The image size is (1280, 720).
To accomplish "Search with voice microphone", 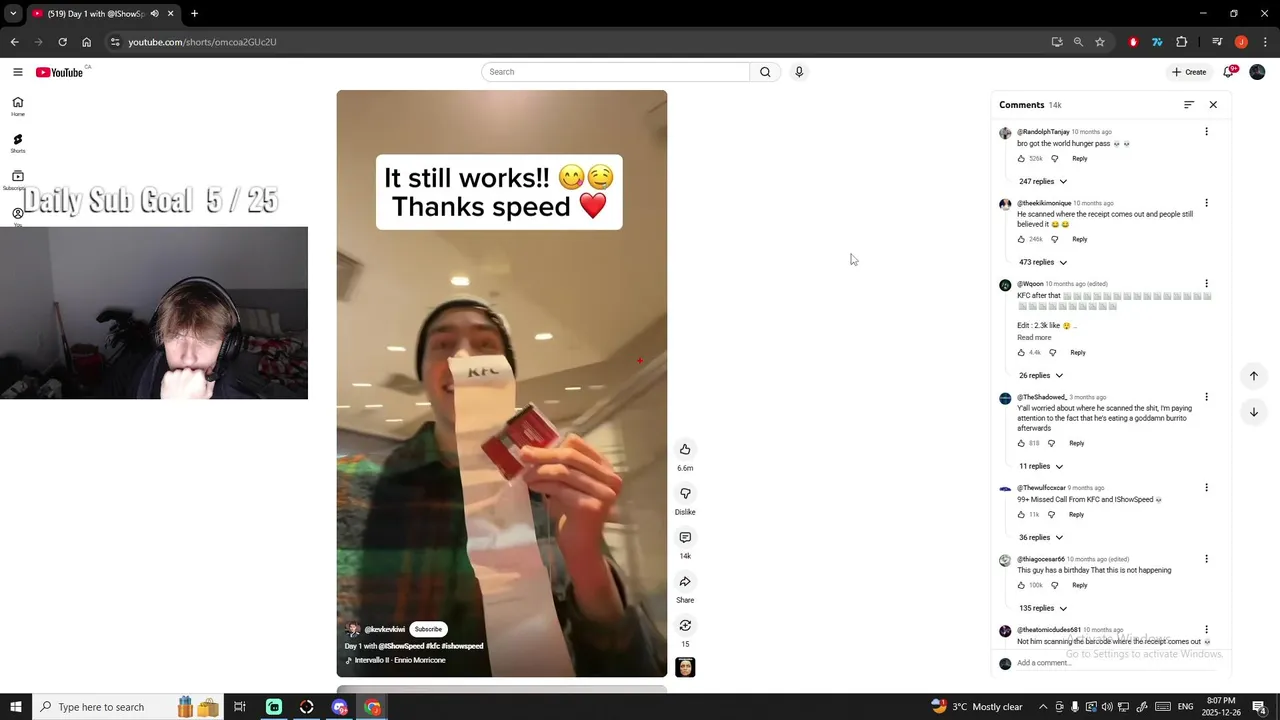I will coord(799,72).
